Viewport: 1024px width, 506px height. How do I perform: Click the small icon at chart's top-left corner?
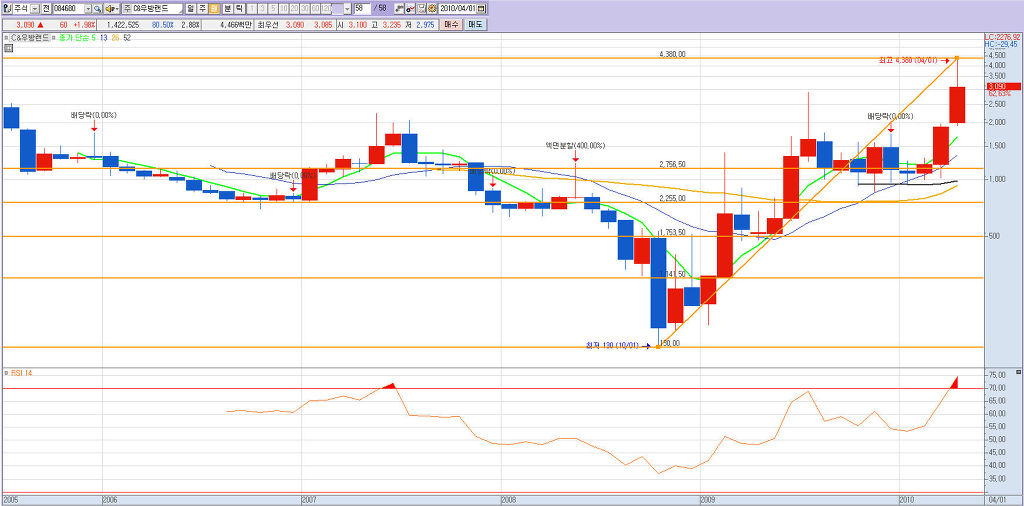[6, 37]
